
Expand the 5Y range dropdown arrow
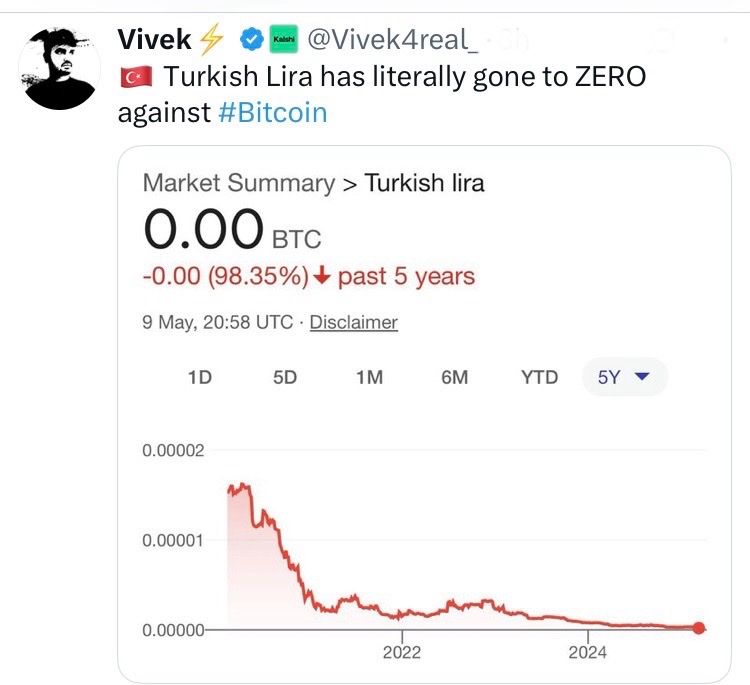641,377
